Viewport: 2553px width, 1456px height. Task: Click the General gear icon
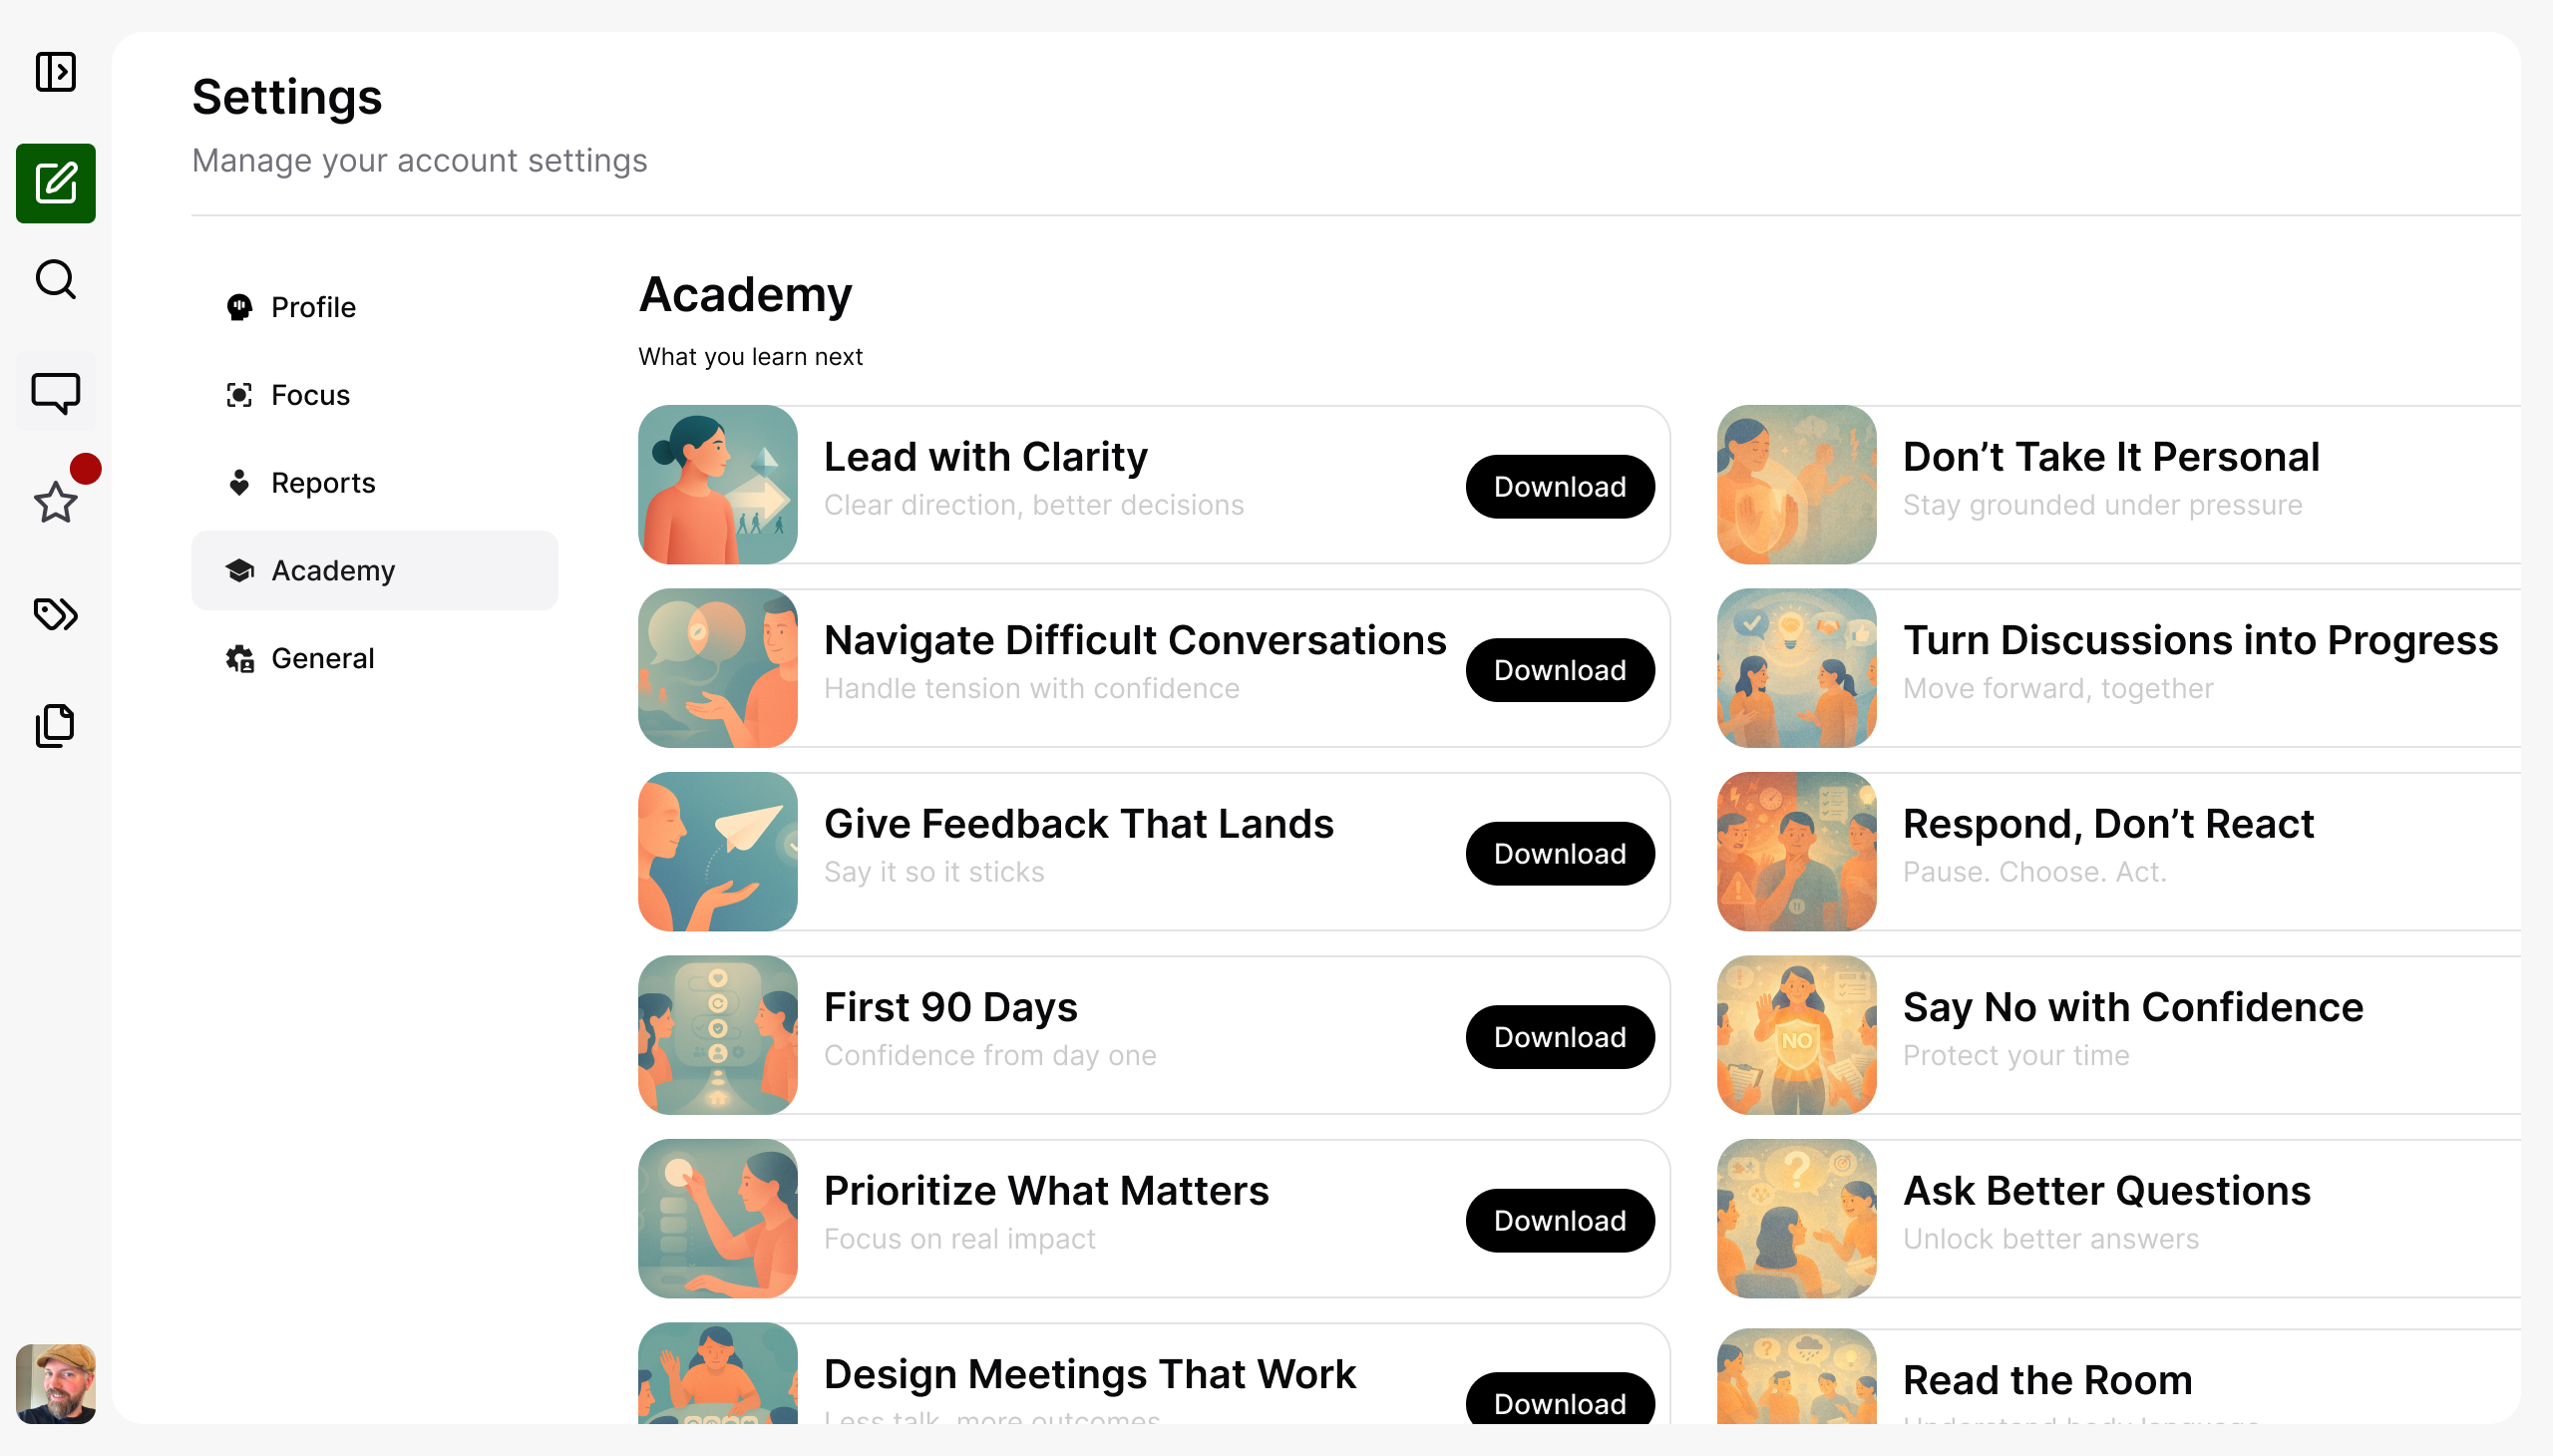[239, 658]
